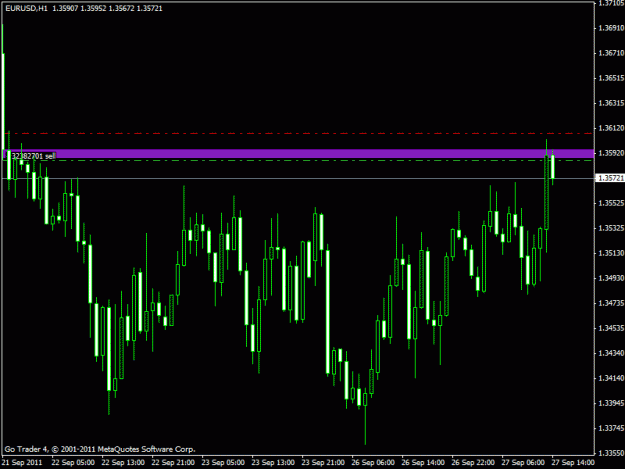The height and width of the screenshot is (469, 625).
Task: Click the 23 Sep 05:00 time label
Action: [223, 463]
